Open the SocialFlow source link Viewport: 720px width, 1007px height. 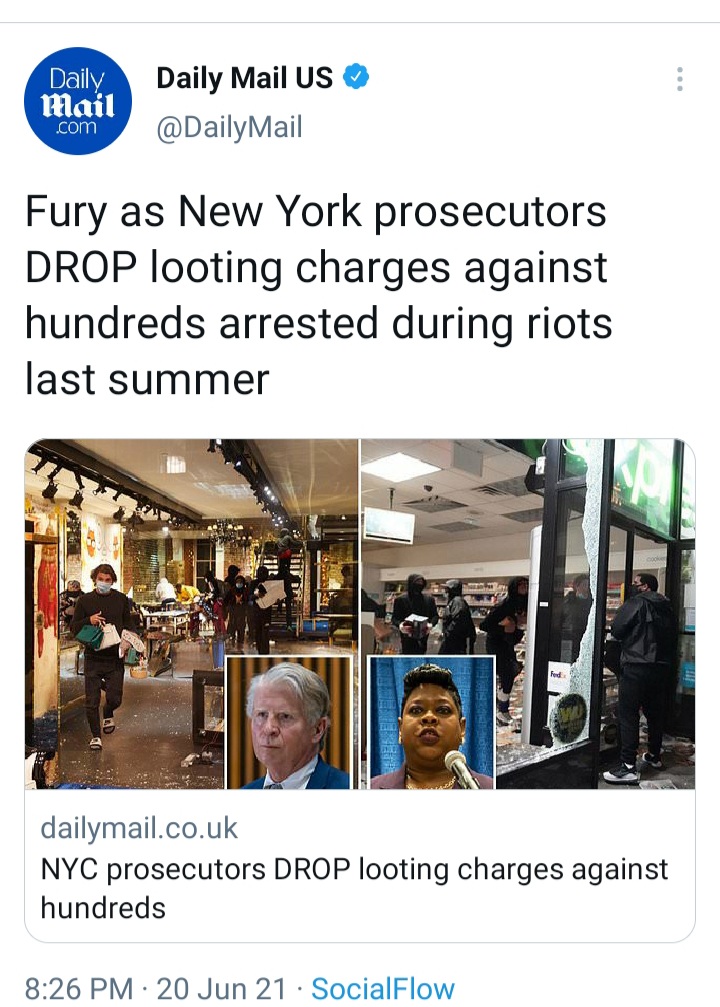[383, 988]
